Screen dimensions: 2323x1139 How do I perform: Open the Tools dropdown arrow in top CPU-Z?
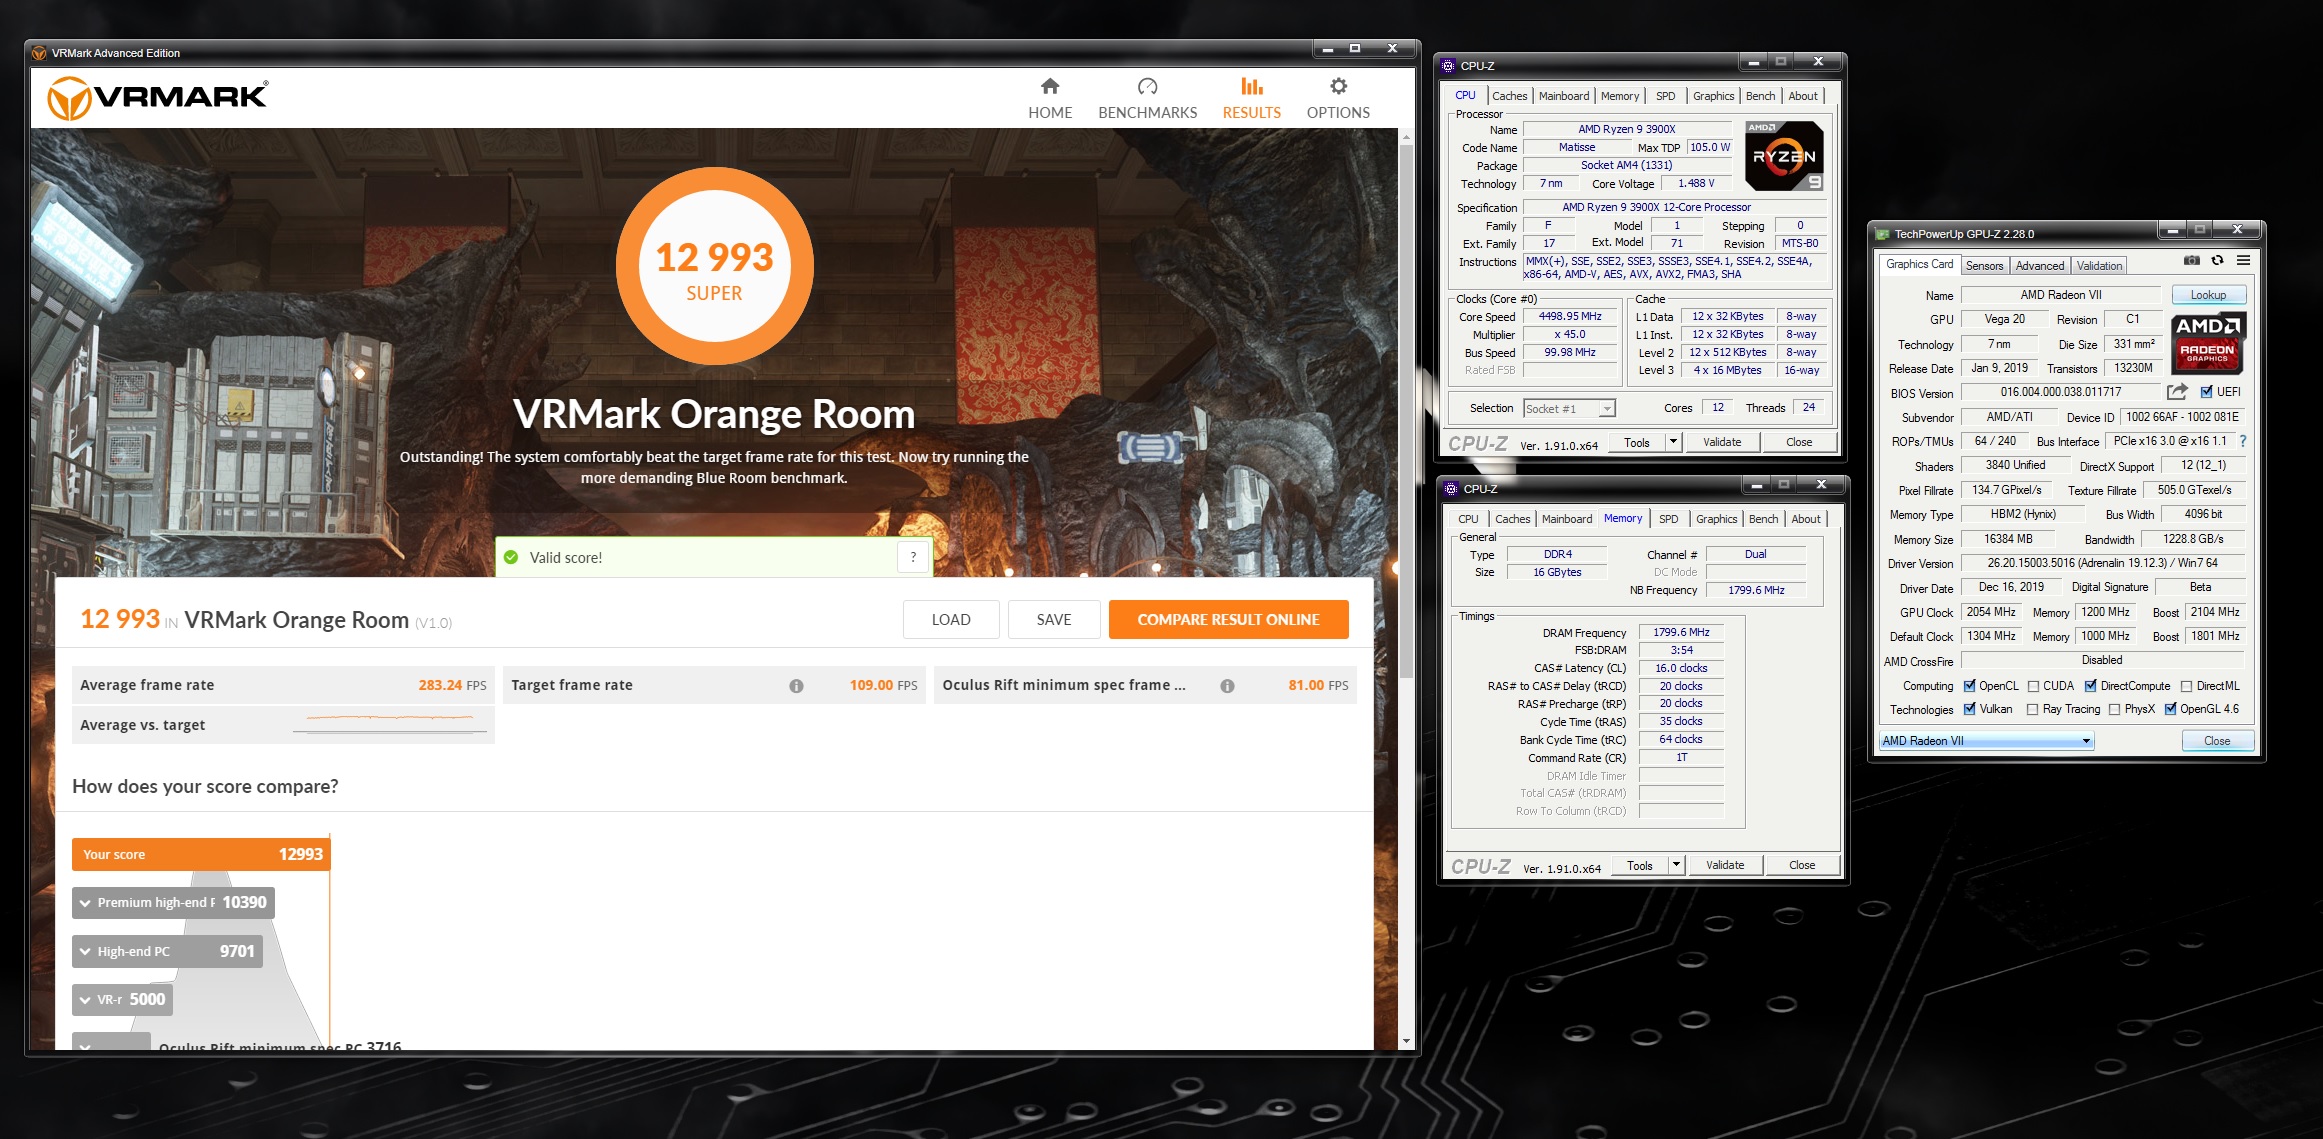tap(1672, 442)
